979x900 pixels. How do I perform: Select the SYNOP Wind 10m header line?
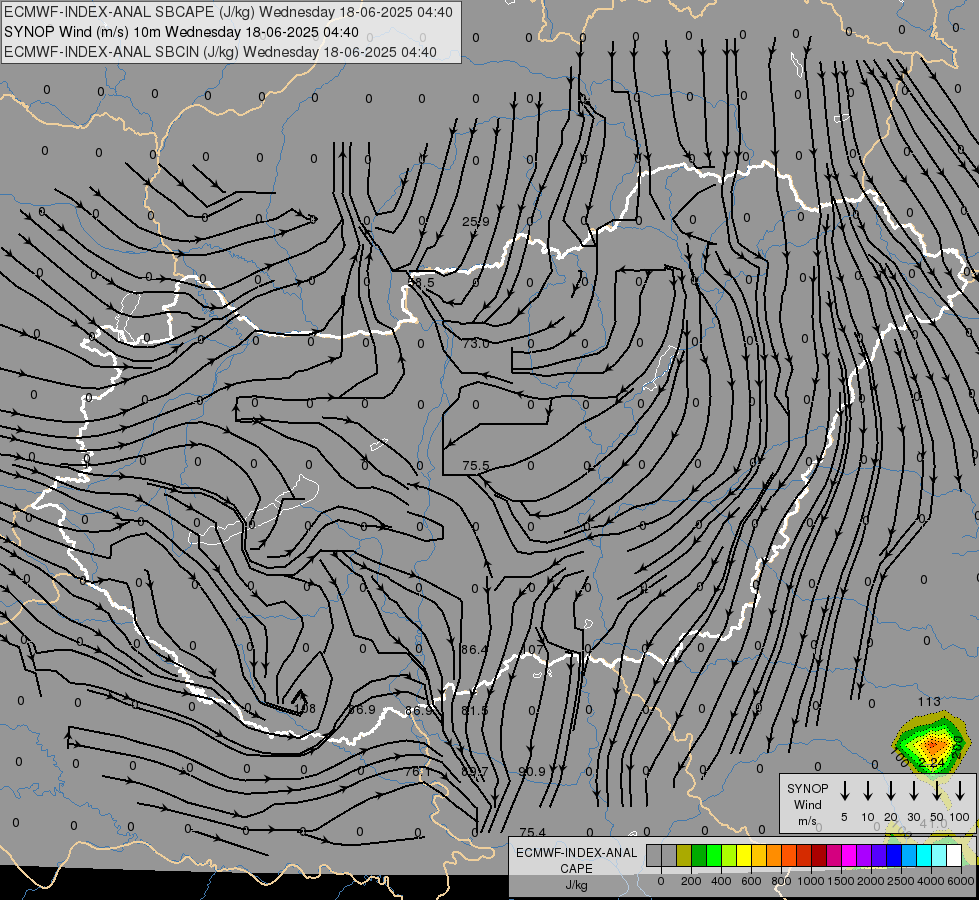181,32
